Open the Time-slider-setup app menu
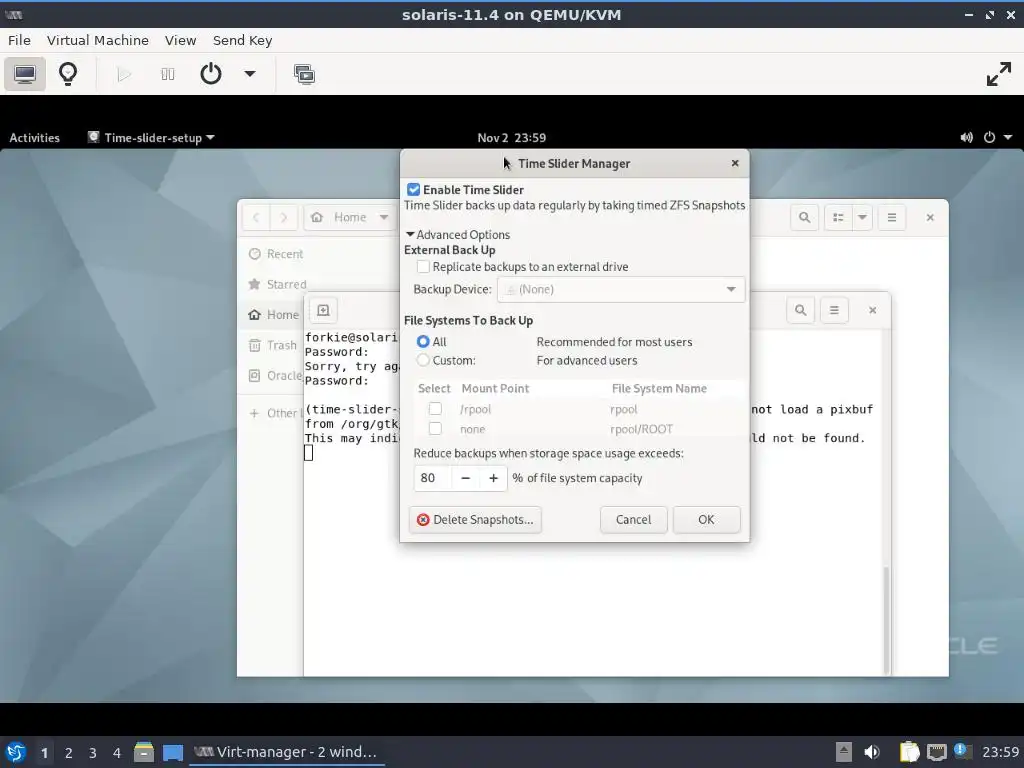 152,138
